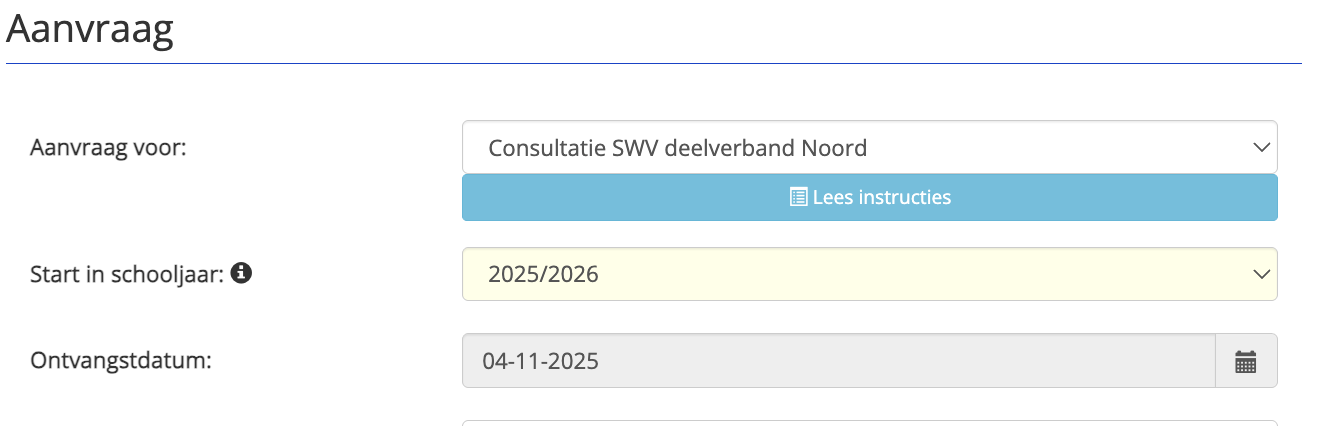Viewport: 1328px width, 426px height.
Task: Click the calendar addon button beside the date field
Action: (1245, 361)
